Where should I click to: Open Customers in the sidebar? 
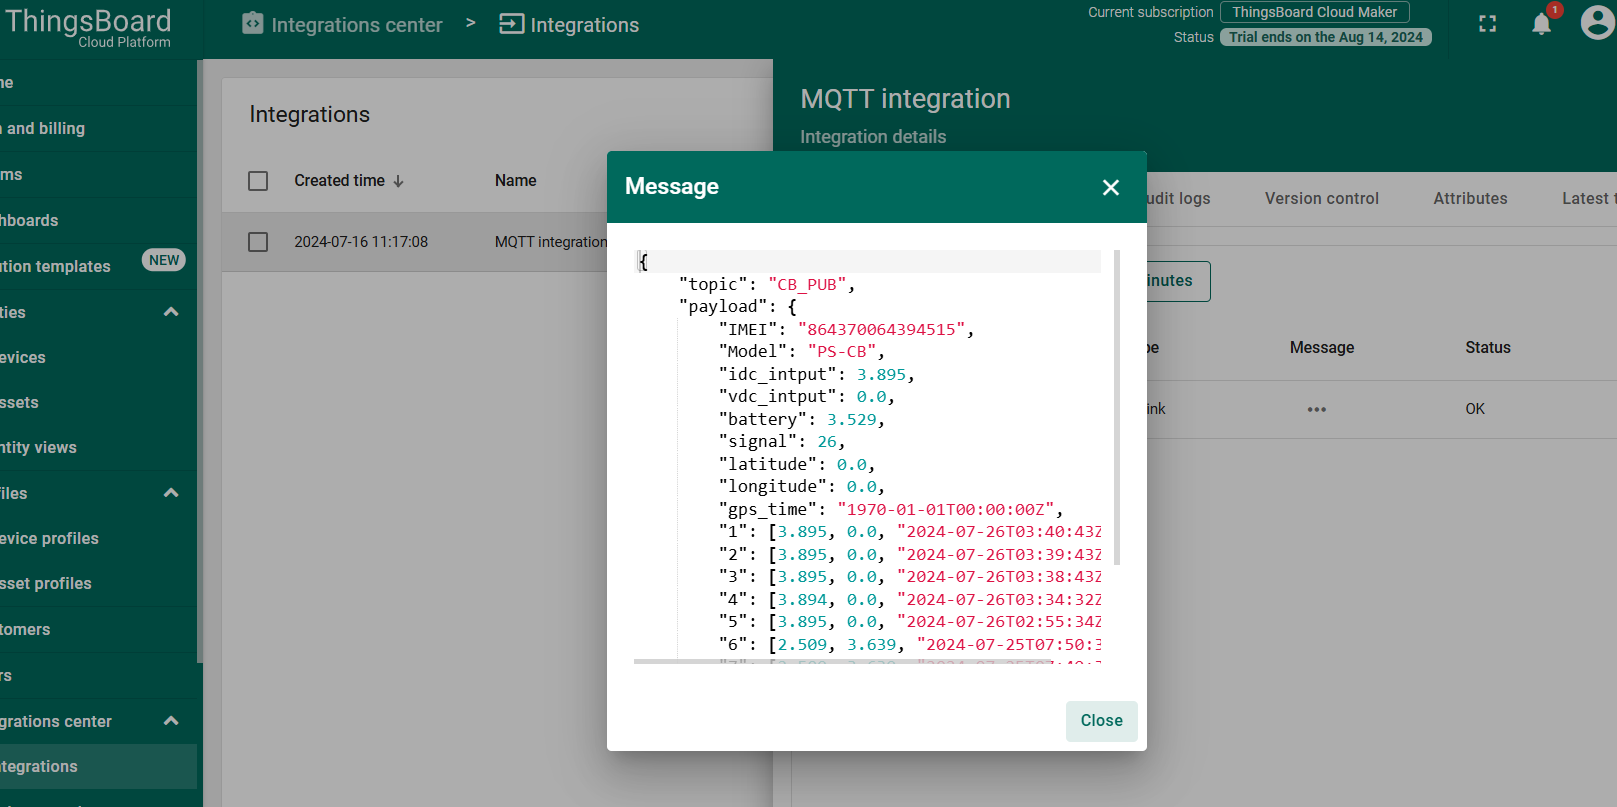click(98, 630)
